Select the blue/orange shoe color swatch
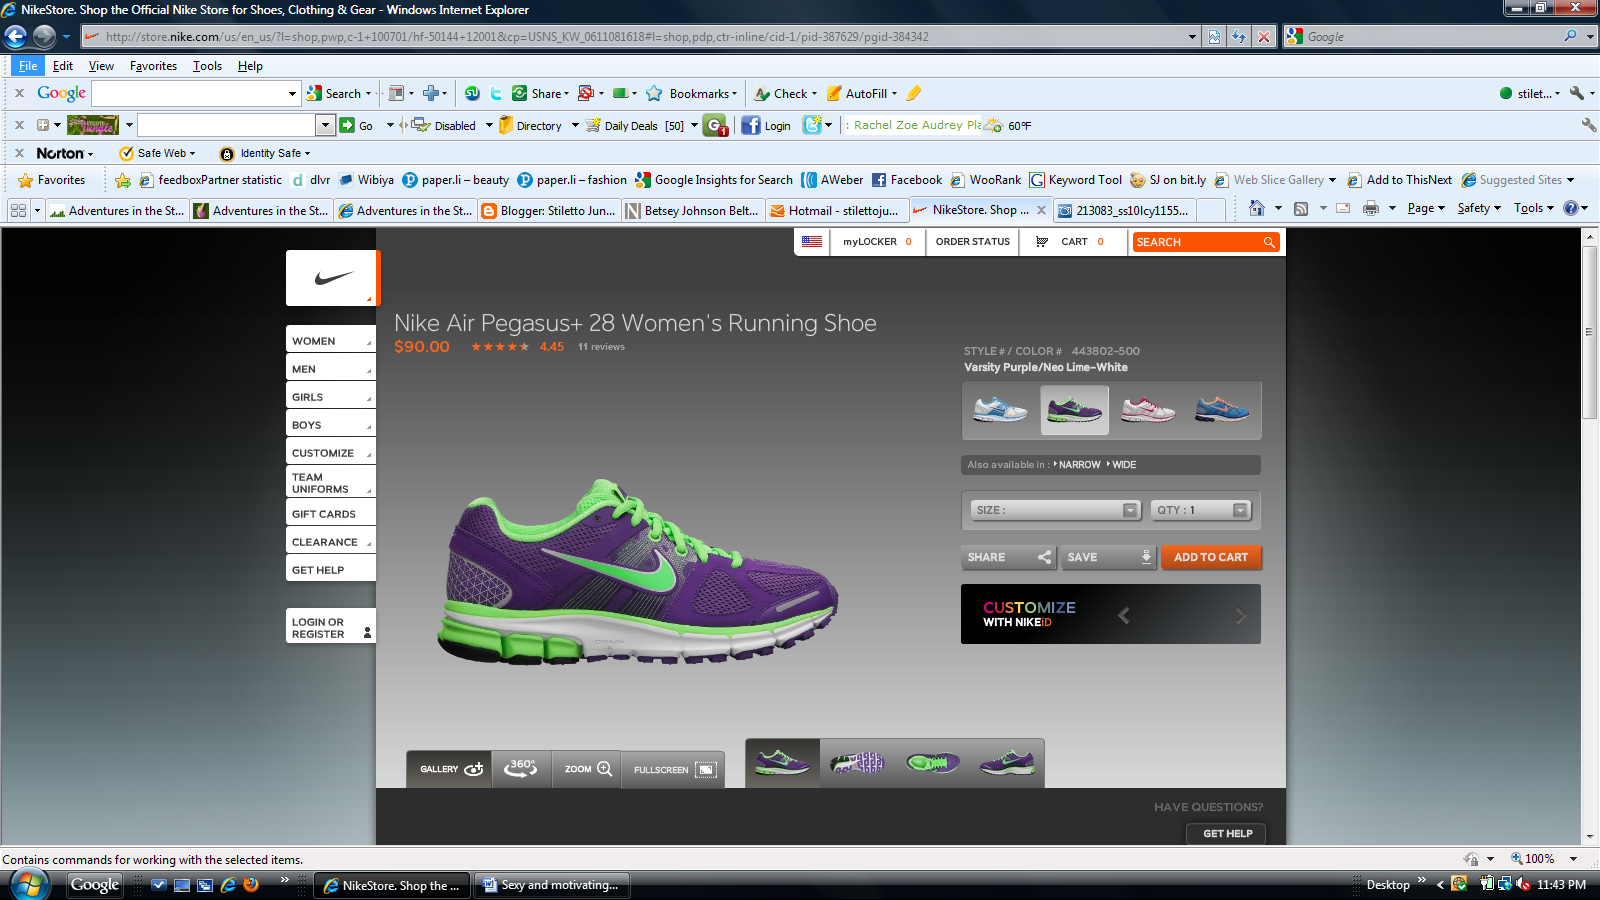 [1222, 410]
